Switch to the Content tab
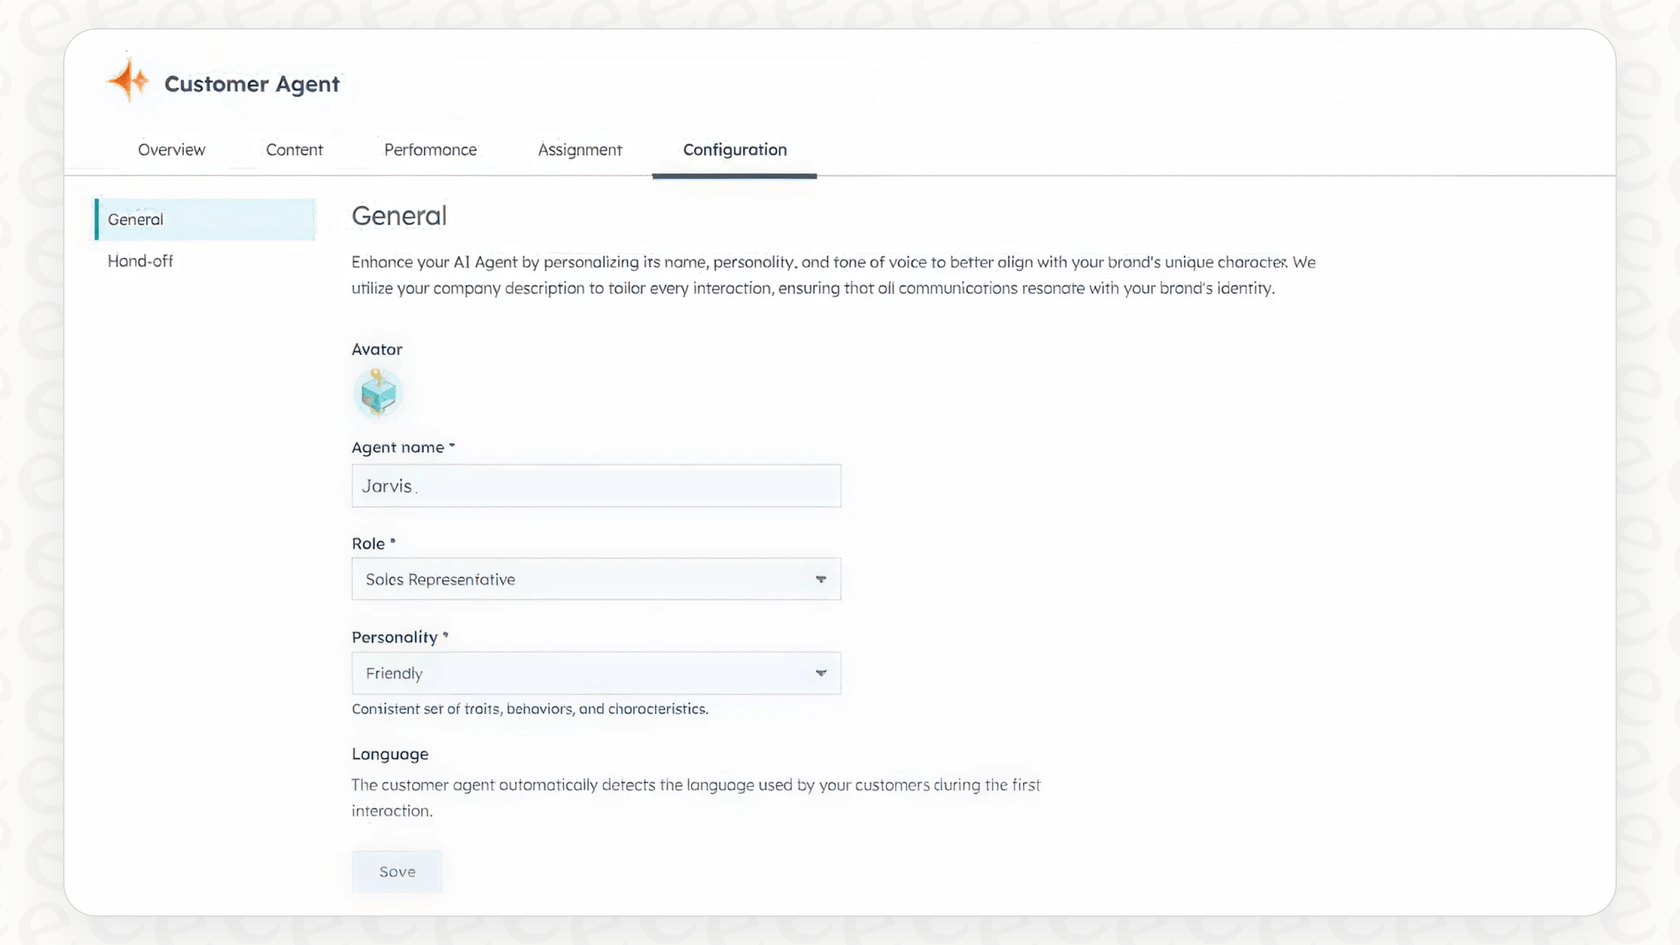 click(294, 149)
